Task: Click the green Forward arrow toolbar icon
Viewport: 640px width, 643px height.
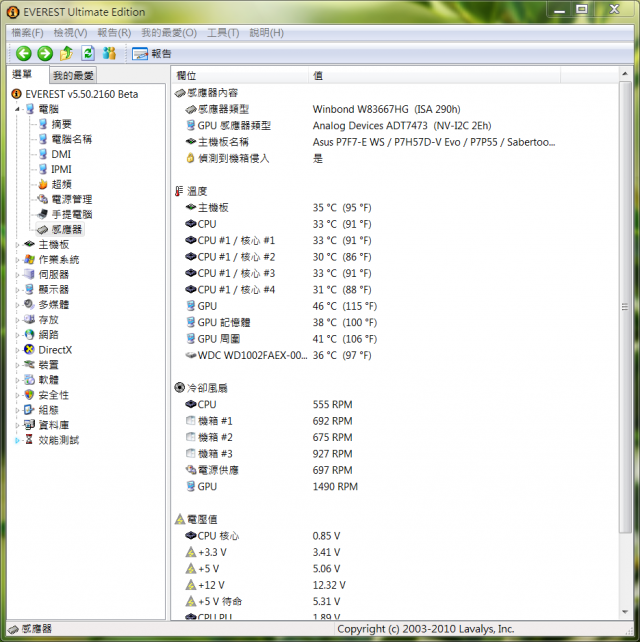Action: click(45, 53)
